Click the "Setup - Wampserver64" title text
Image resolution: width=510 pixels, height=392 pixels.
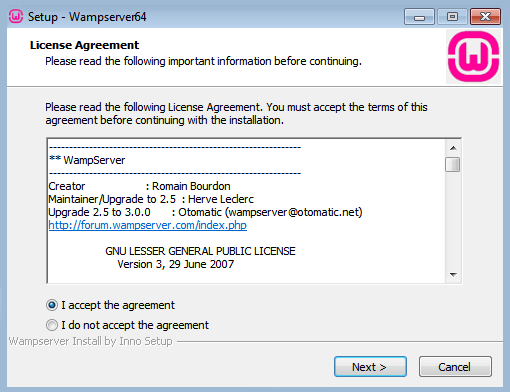point(87,17)
